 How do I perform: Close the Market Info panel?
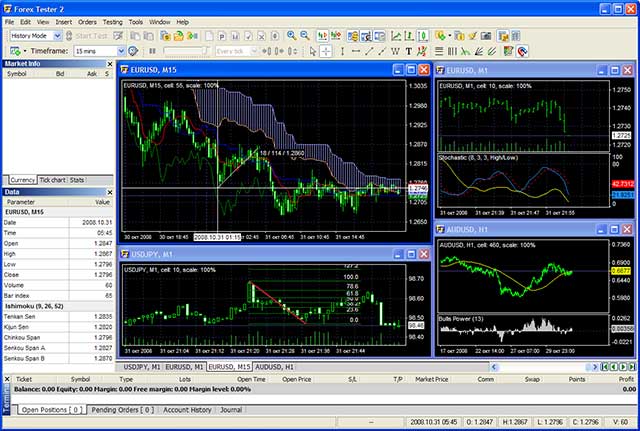[x=110, y=63]
